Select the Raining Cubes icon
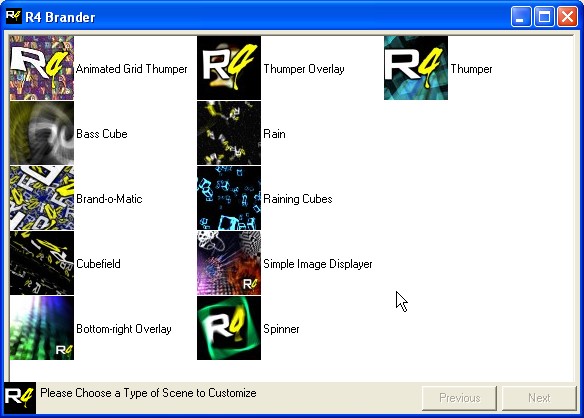 pos(229,198)
